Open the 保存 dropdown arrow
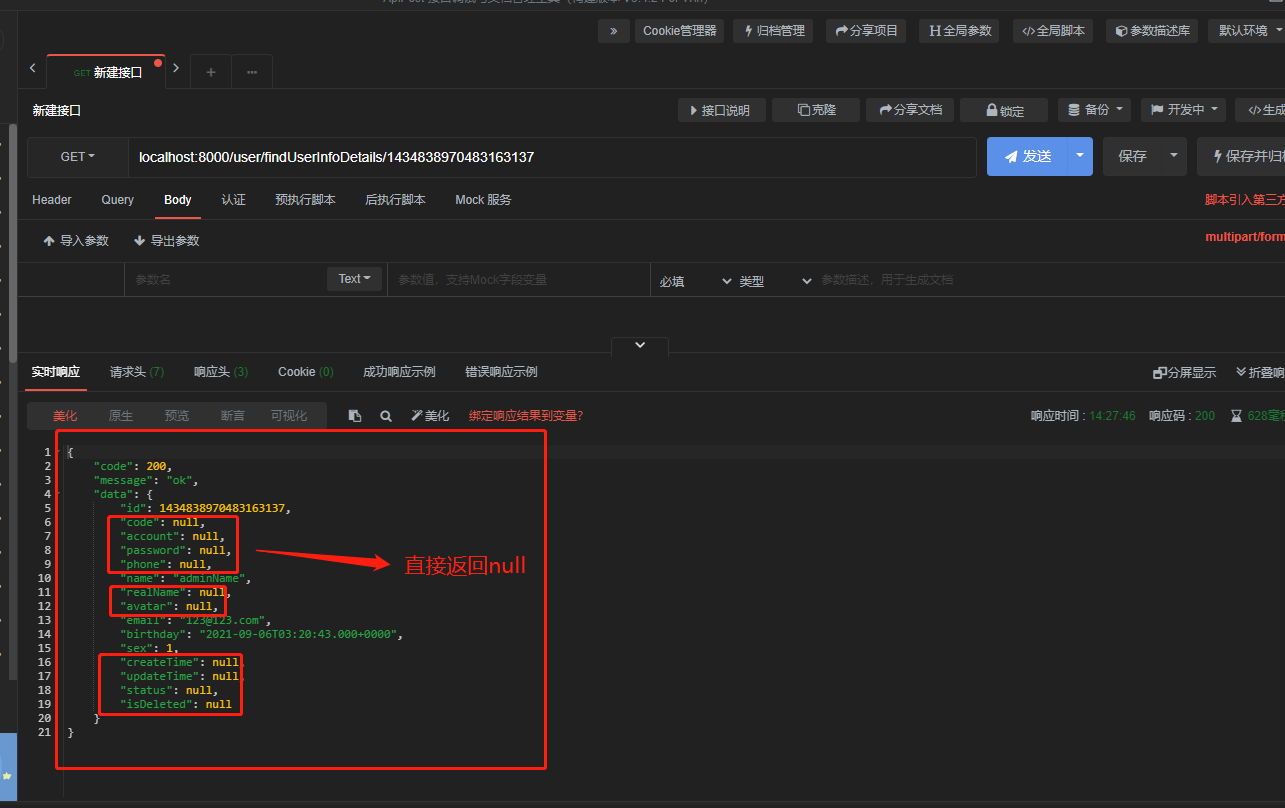The height and width of the screenshot is (808, 1285). pyautogui.click(x=1174, y=156)
